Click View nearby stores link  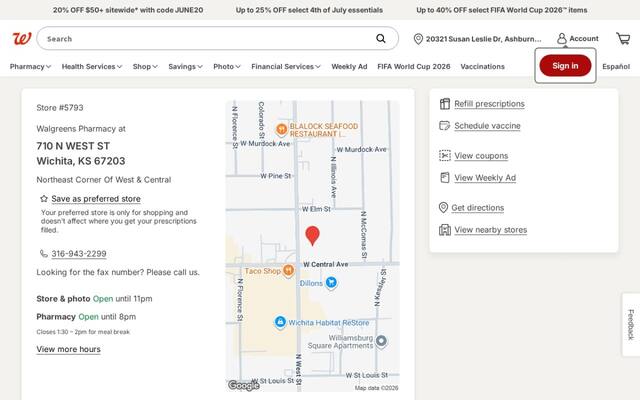coord(491,230)
